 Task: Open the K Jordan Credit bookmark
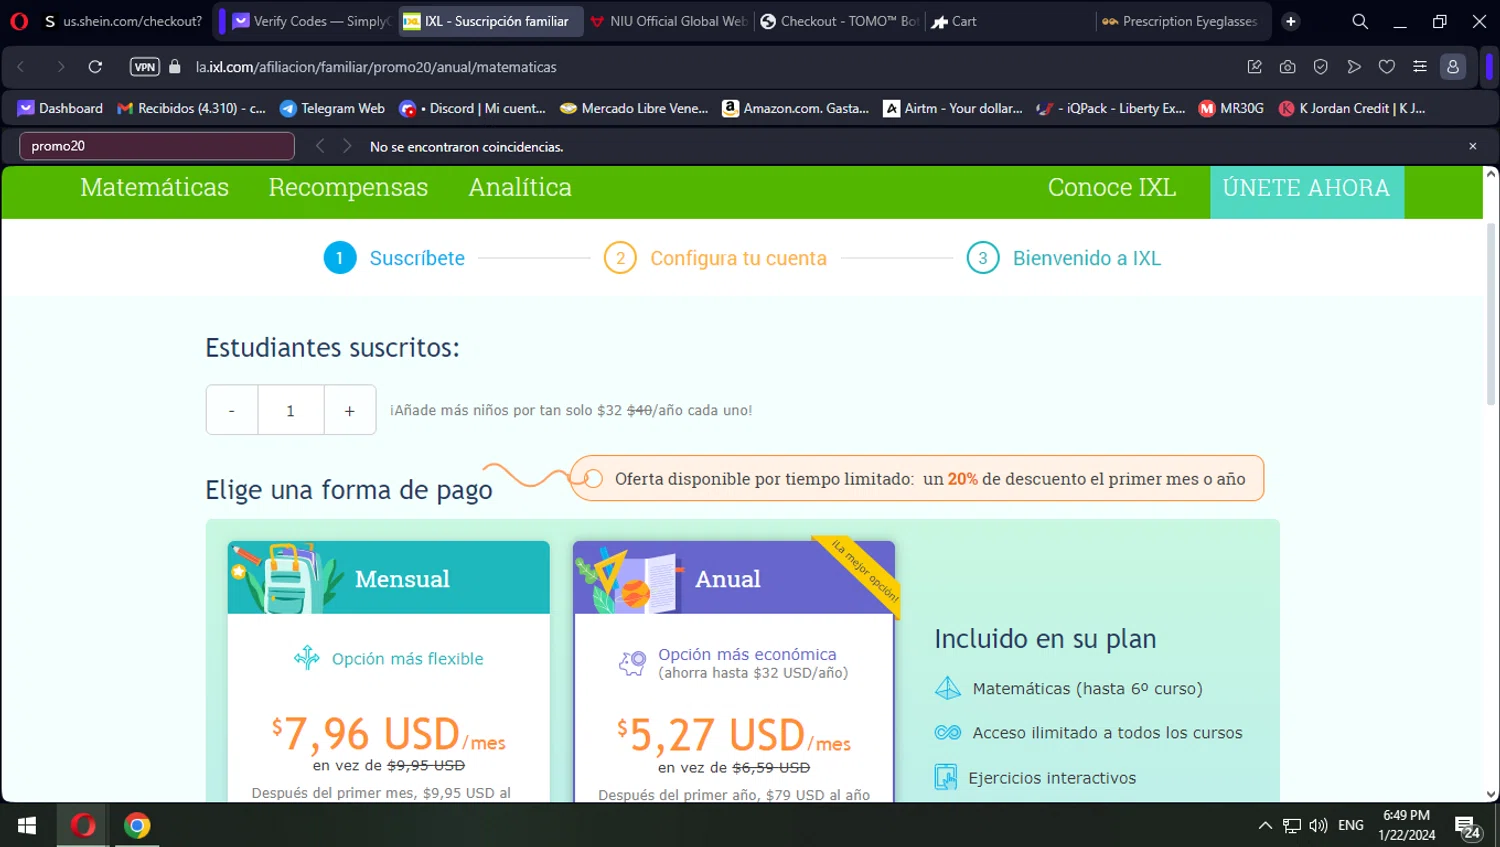click(1352, 108)
